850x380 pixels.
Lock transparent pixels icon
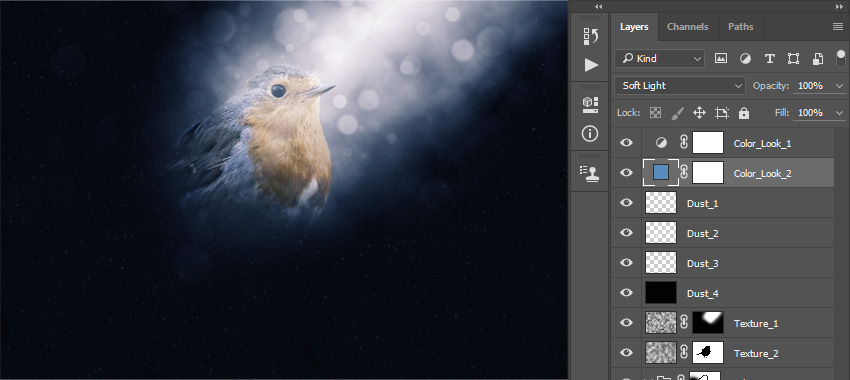click(x=656, y=113)
